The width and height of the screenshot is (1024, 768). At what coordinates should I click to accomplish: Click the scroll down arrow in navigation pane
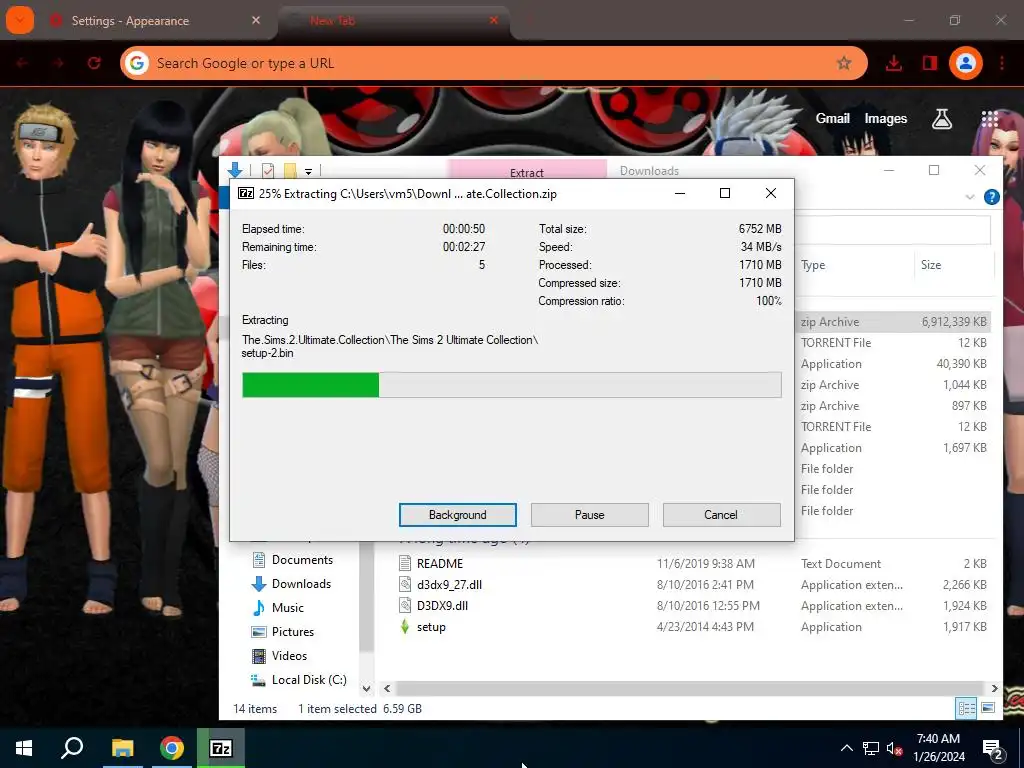point(366,688)
